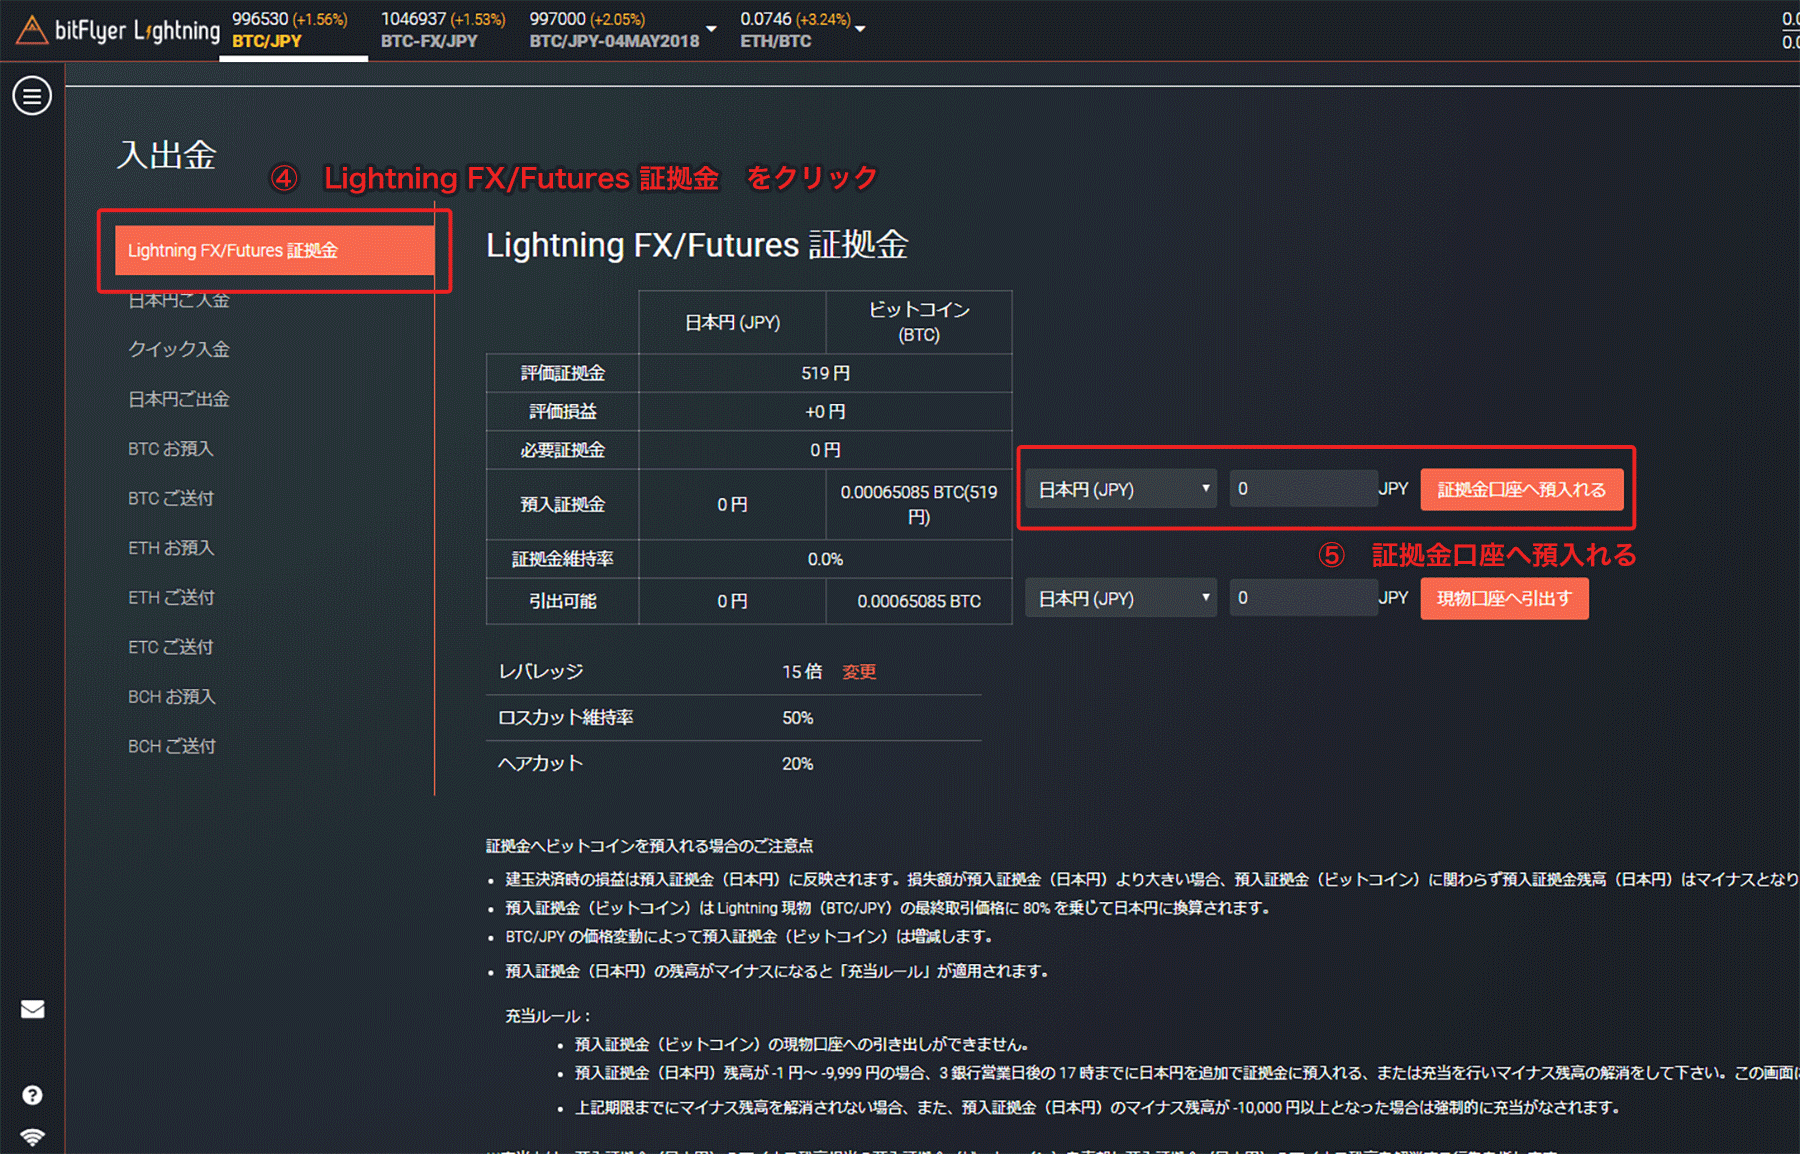
Task: Expand the futures contract dropdown arrow
Action: pyautogui.click(x=711, y=29)
